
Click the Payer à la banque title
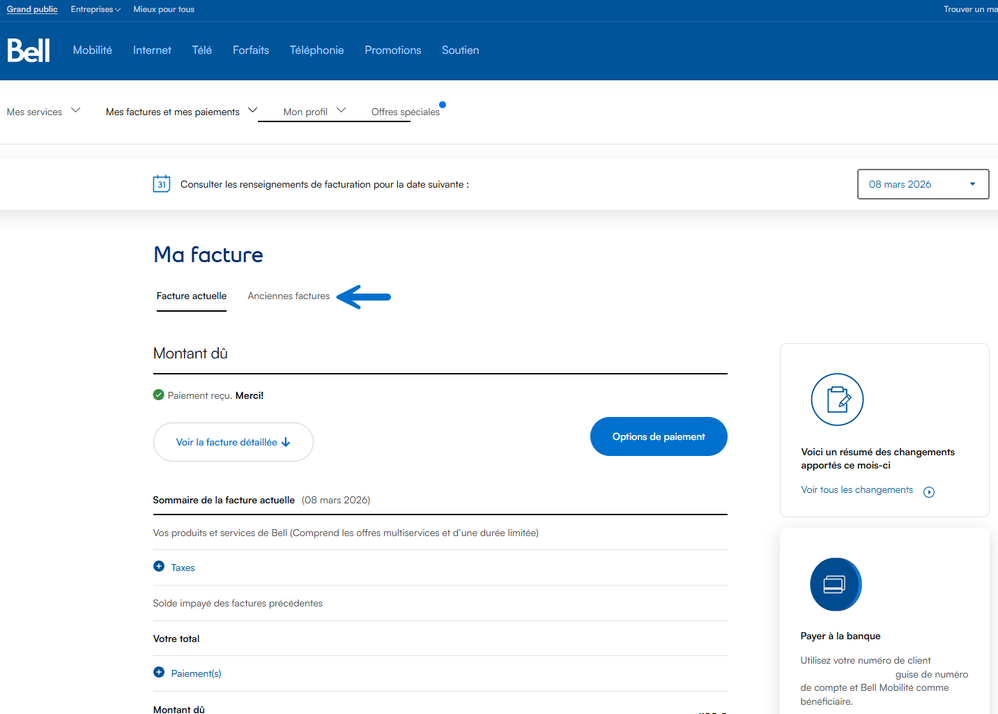(840, 636)
